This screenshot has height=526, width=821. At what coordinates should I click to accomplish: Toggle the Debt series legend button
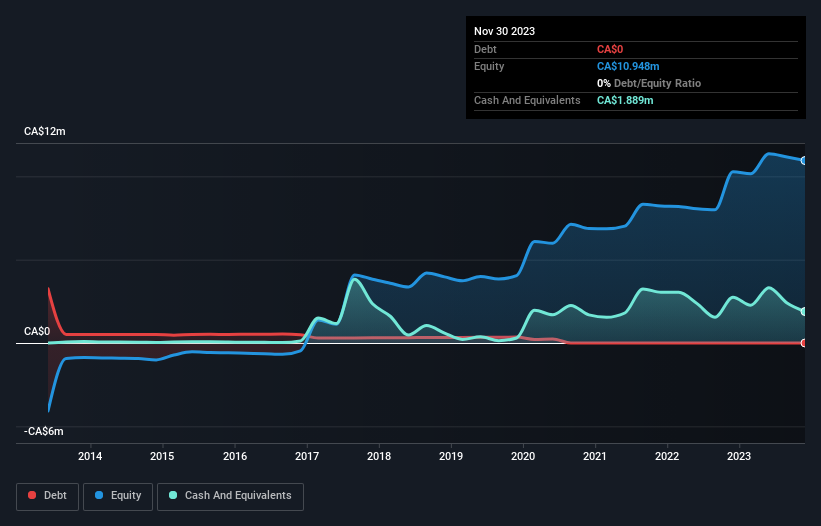[x=48, y=496]
